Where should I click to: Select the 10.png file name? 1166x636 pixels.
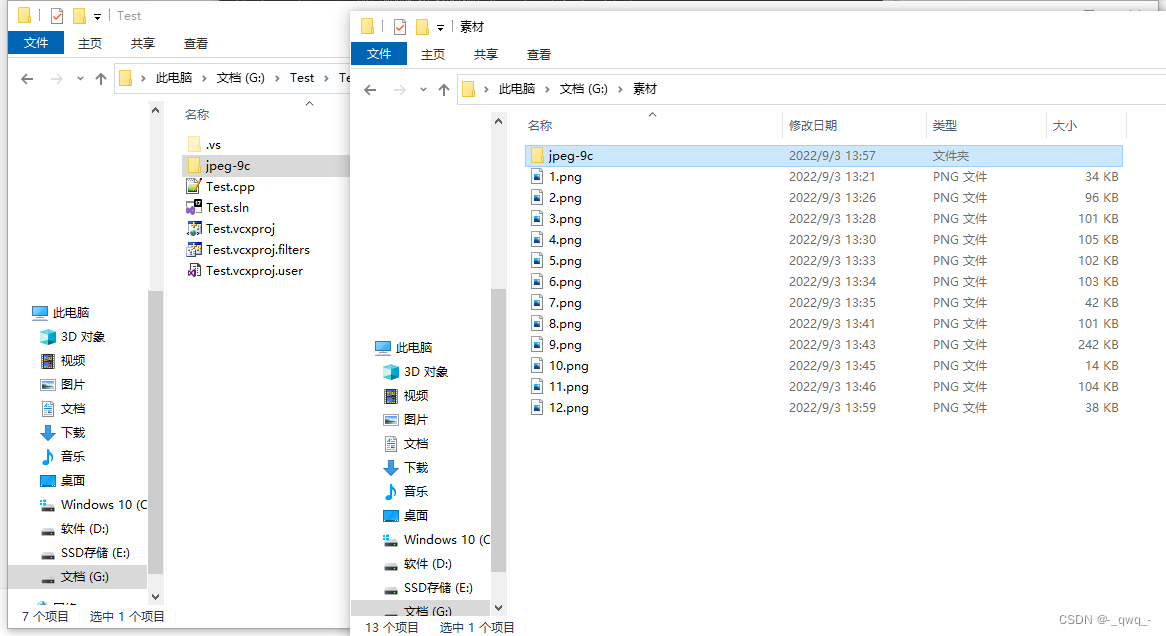tap(569, 366)
